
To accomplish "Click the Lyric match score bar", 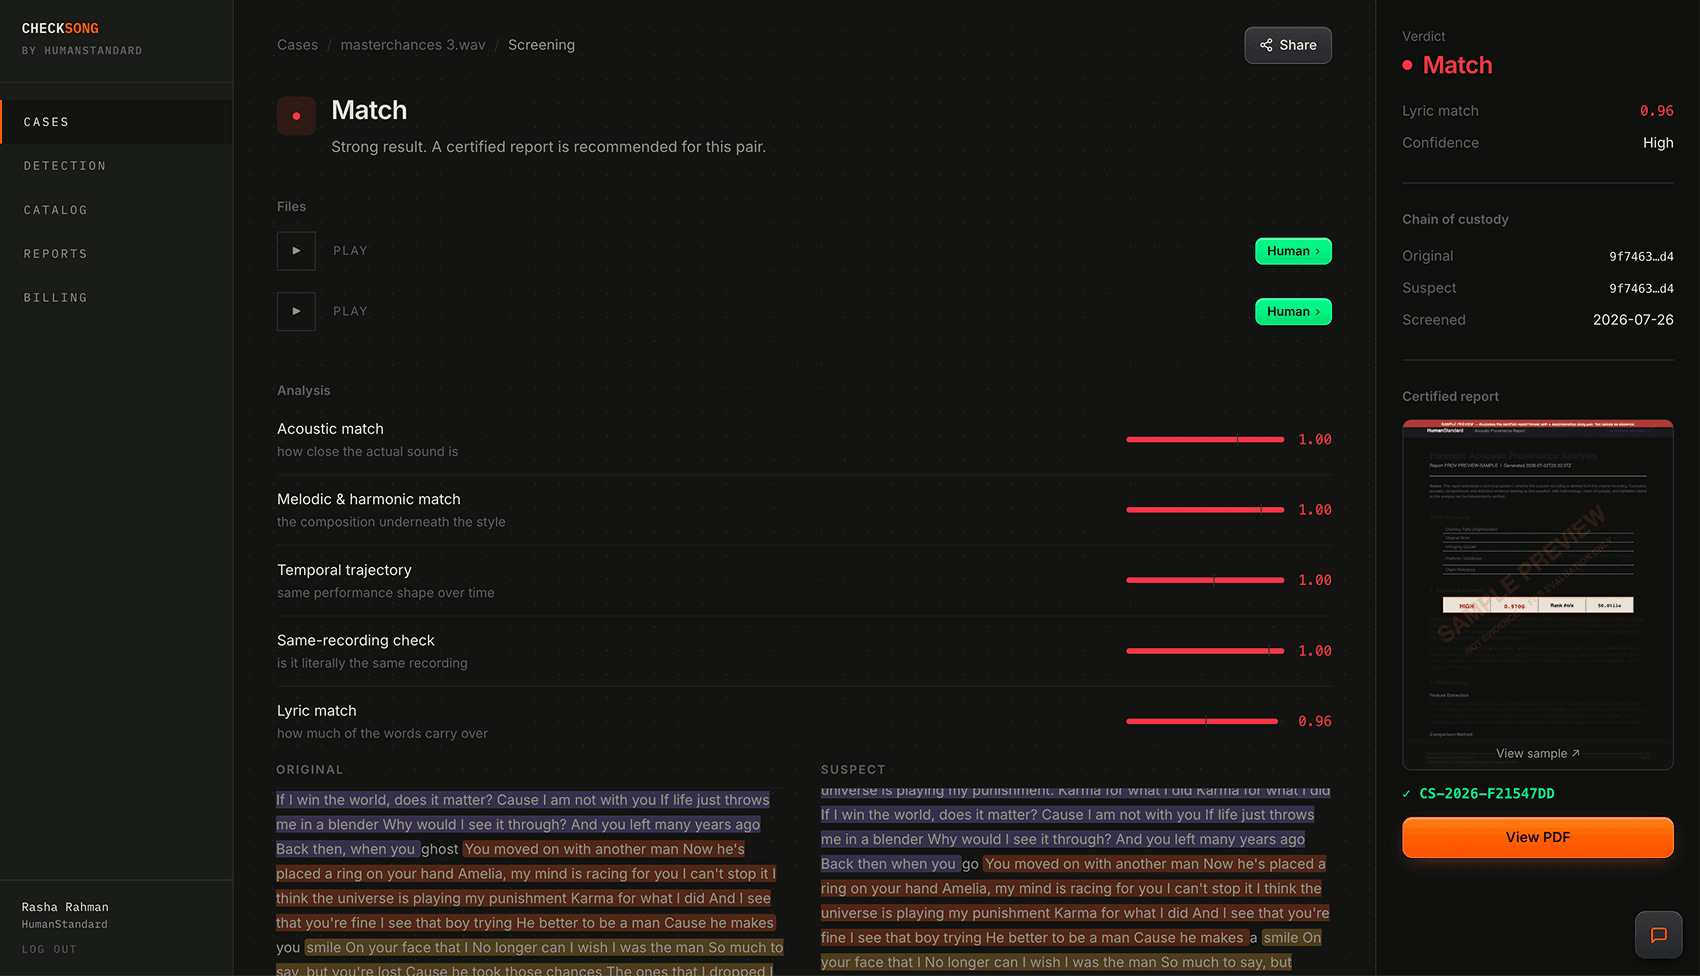I will click(1202, 721).
